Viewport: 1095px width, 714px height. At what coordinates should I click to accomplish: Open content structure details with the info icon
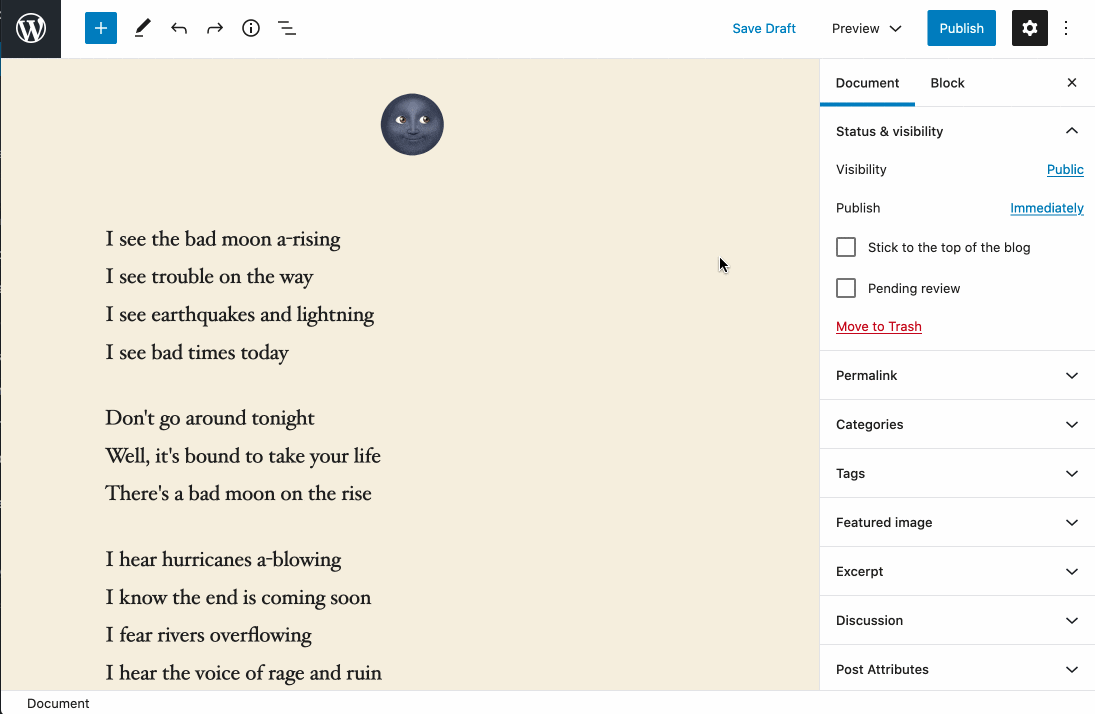(251, 28)
